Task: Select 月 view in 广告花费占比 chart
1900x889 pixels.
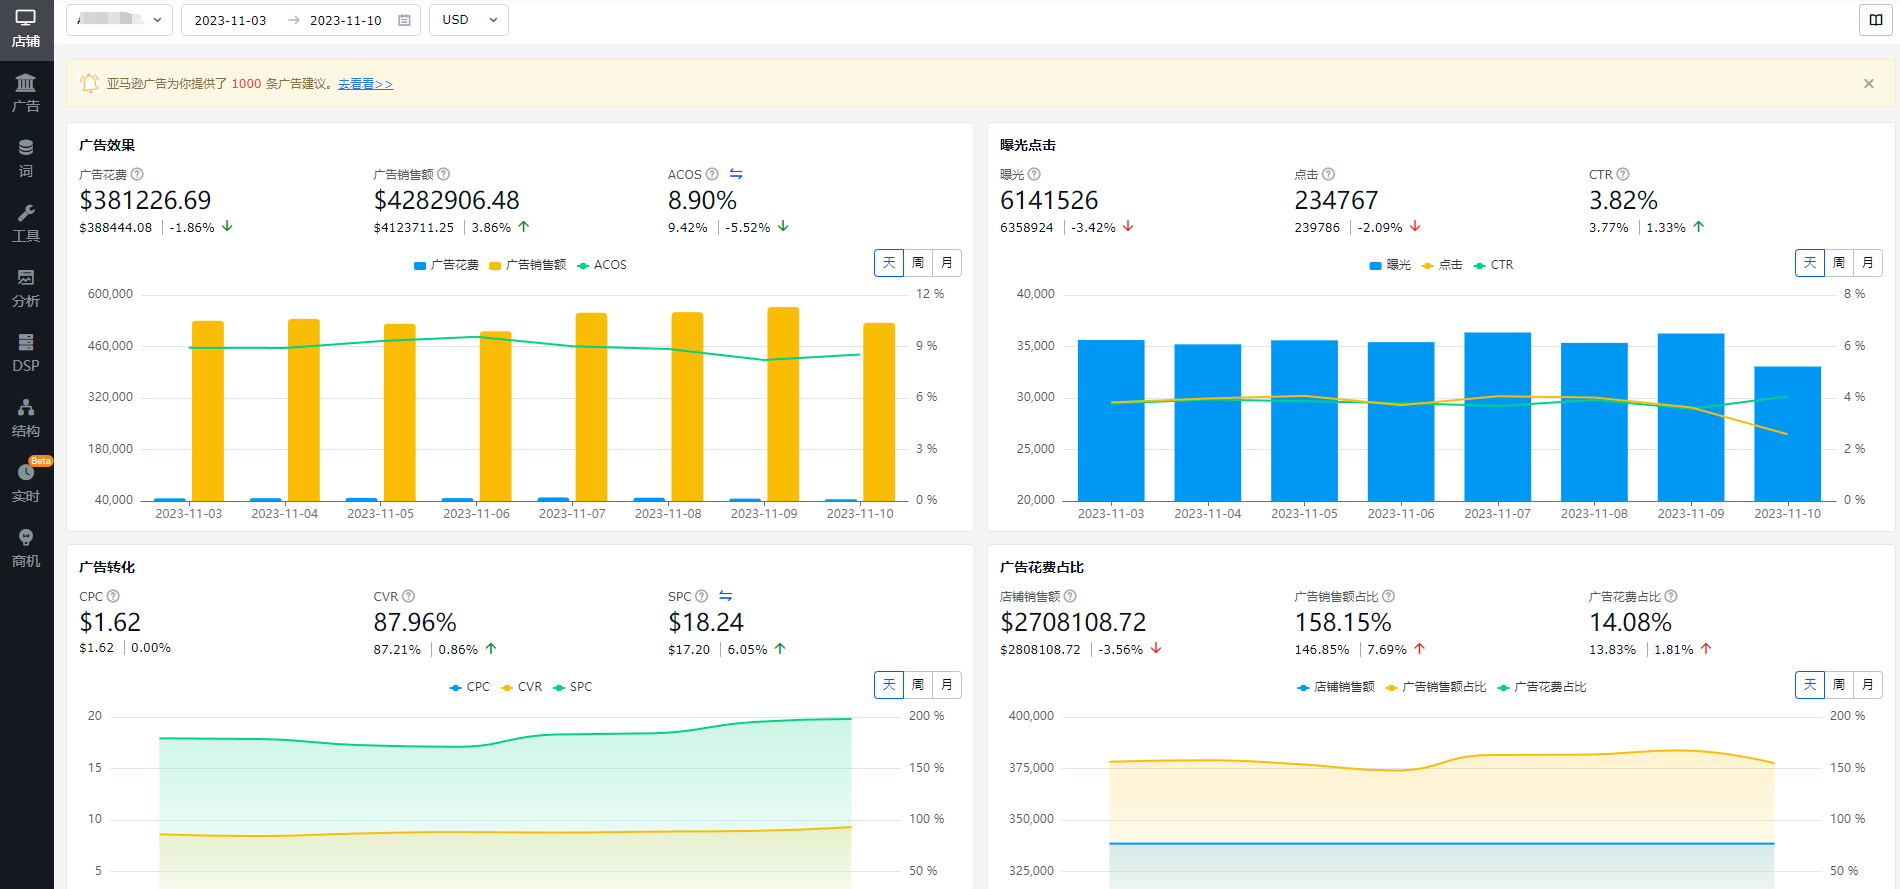Action: coord(1868,685)
